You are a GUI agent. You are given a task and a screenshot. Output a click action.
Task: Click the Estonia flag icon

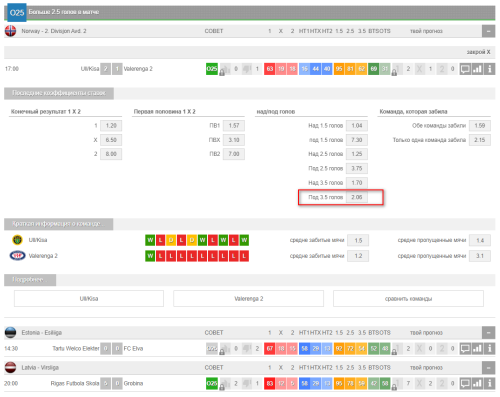[11, 332]
